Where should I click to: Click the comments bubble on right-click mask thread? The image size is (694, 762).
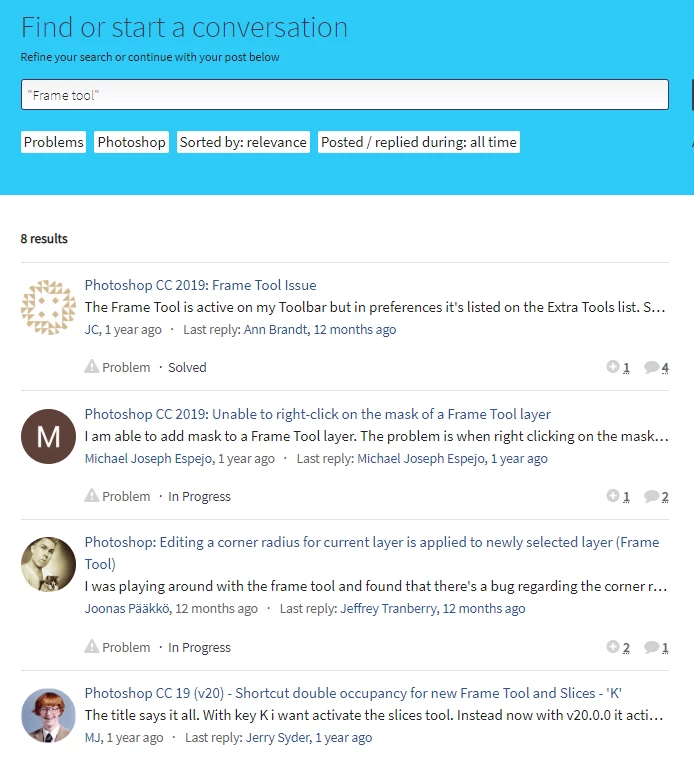[x=652, y=496]
